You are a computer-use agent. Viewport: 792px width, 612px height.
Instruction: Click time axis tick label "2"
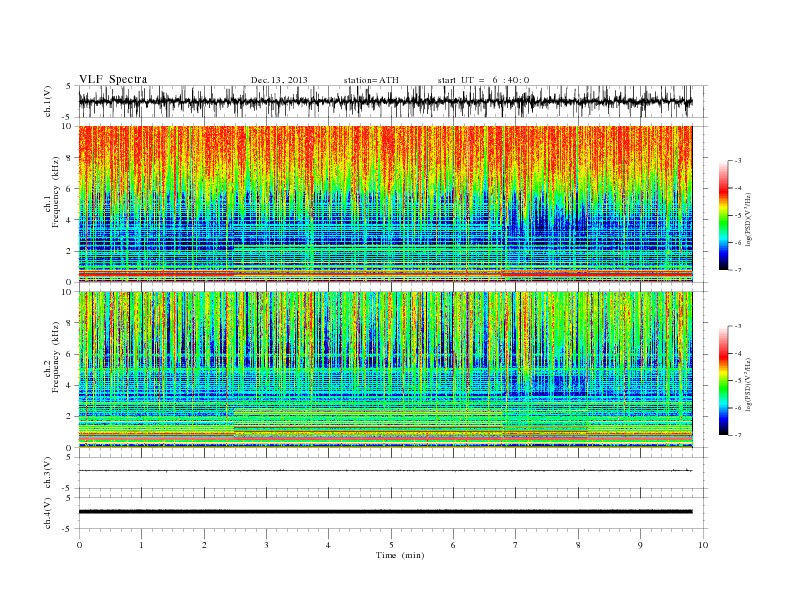pos(204,545)
